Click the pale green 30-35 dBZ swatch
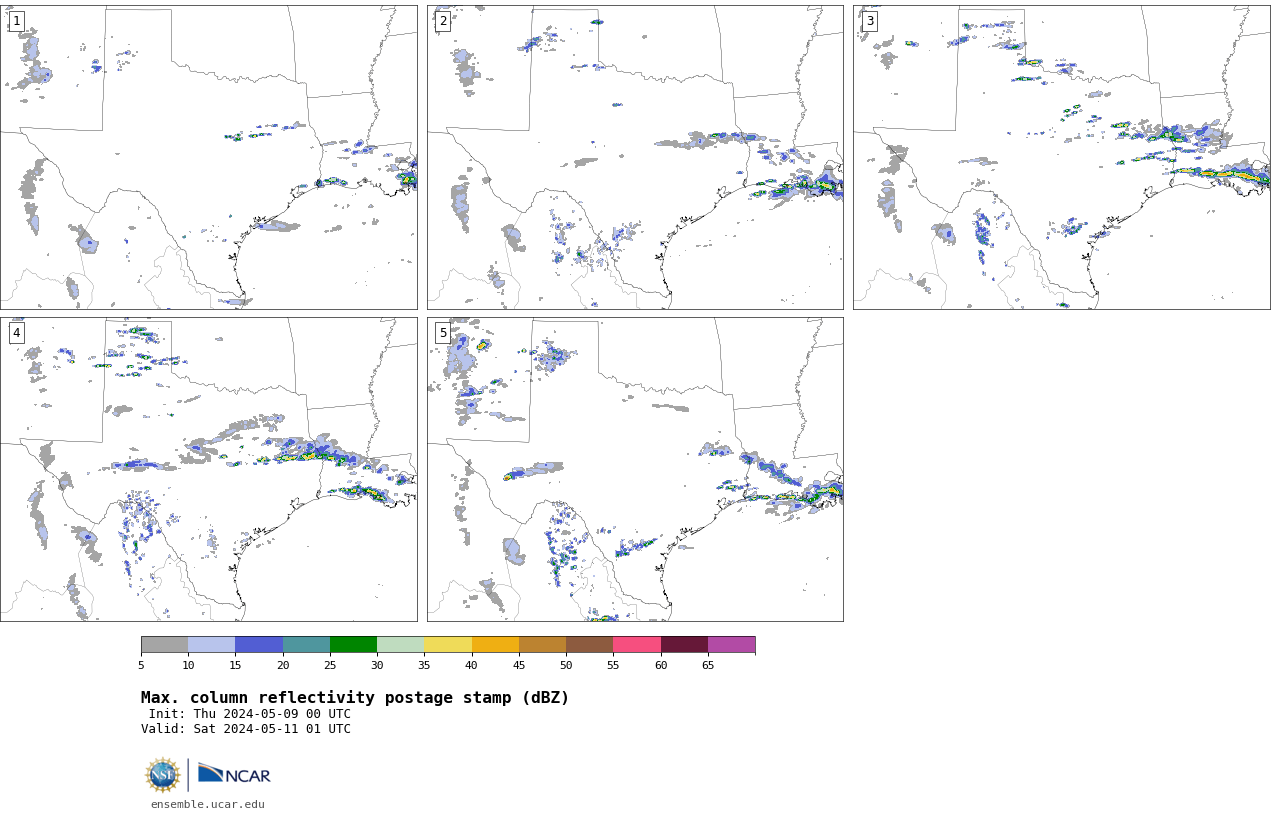Image resolution: width=1280 pixels, height=815 pixels. point(400,645)
